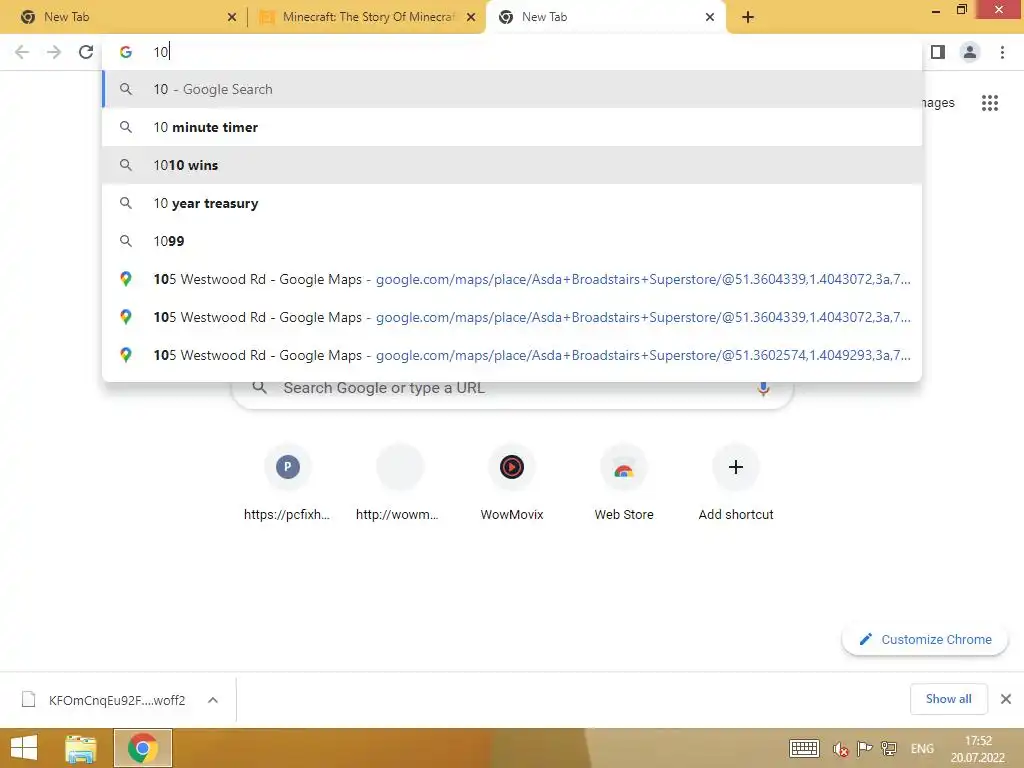Open the on-screen keyboard tray icon
1024x768 pixels.
click(x=804, y=748)
